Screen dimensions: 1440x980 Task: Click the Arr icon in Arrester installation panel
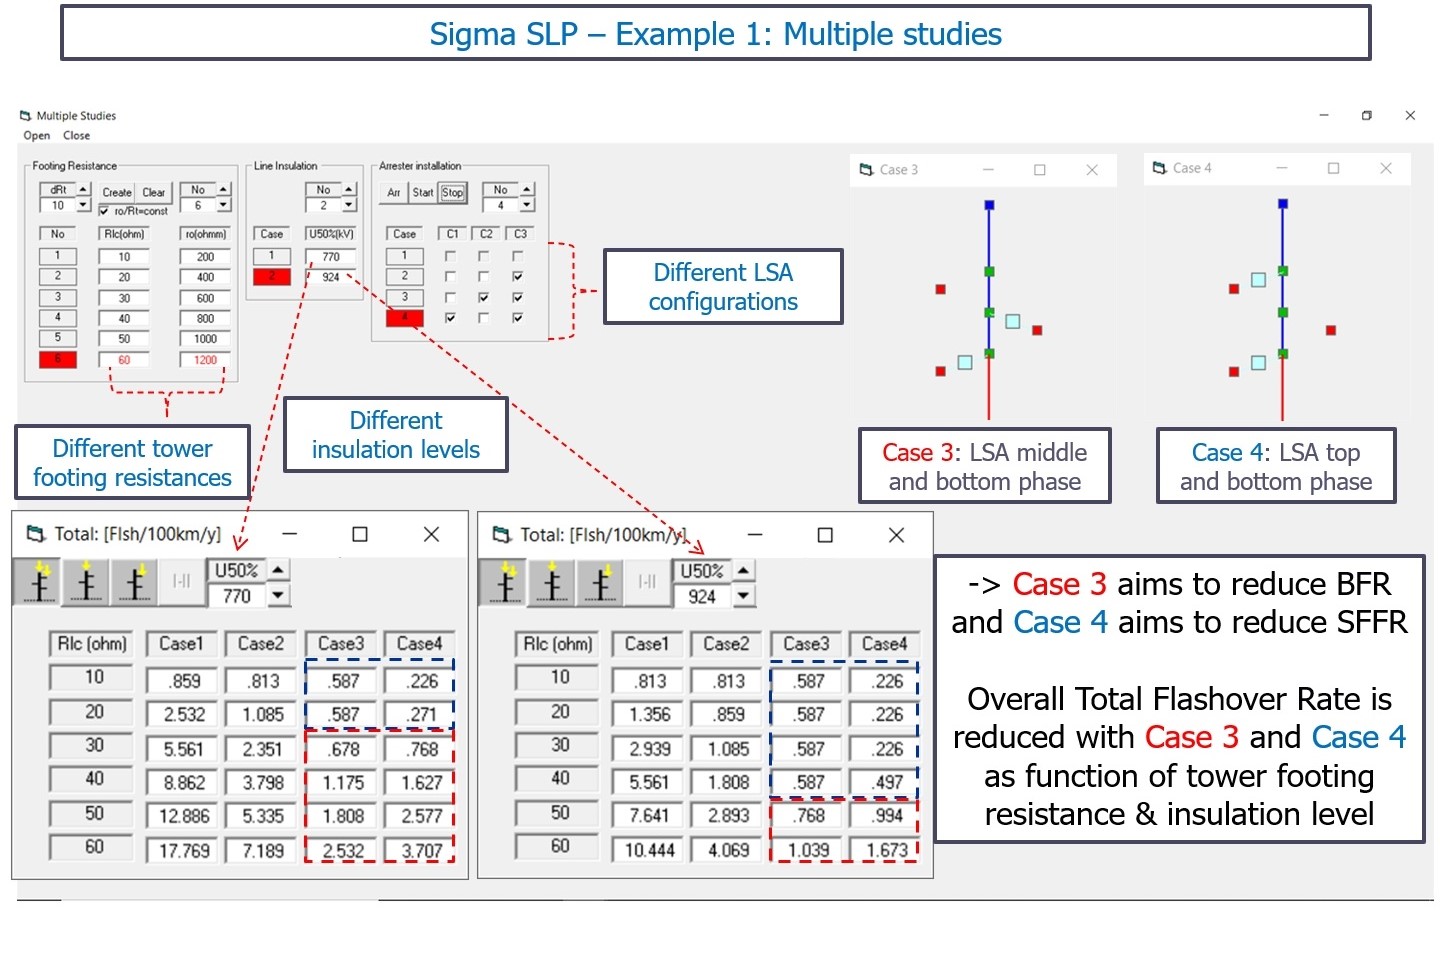tap(394, 193)
